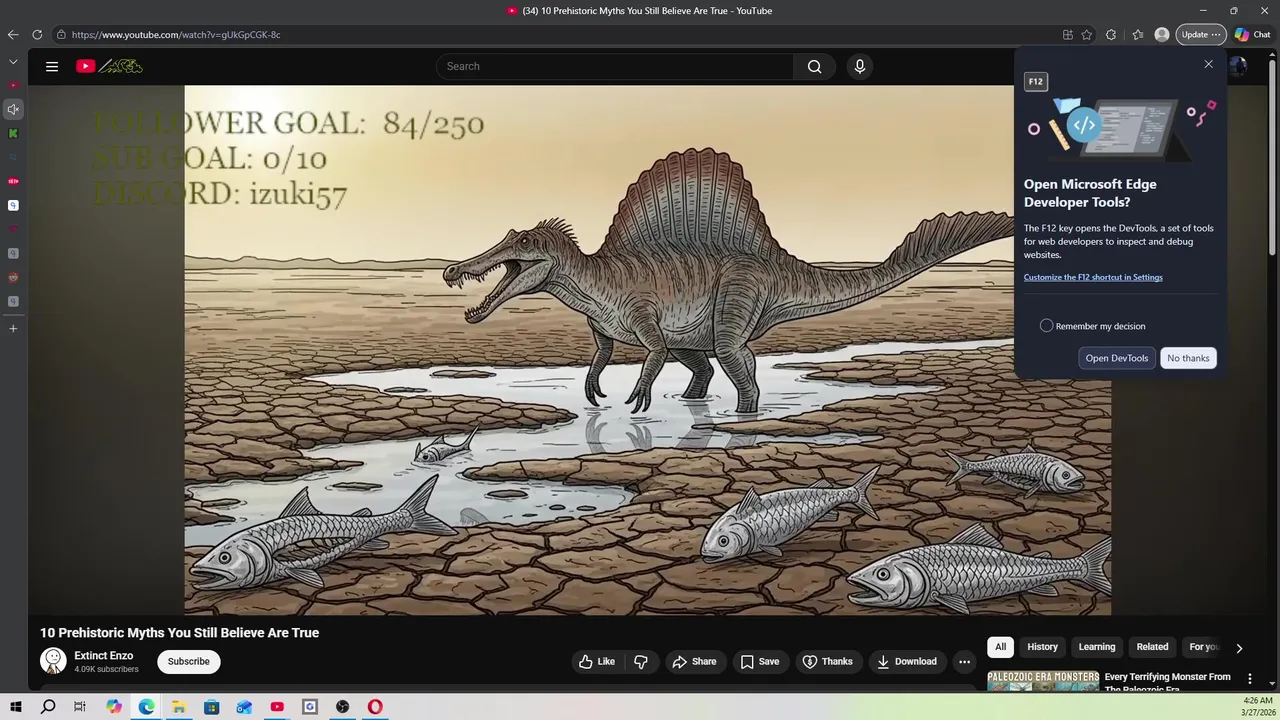The image size is (1280, 720).
Task: Launch Copilot from the taskbar
Action: [x=114, y=707]
